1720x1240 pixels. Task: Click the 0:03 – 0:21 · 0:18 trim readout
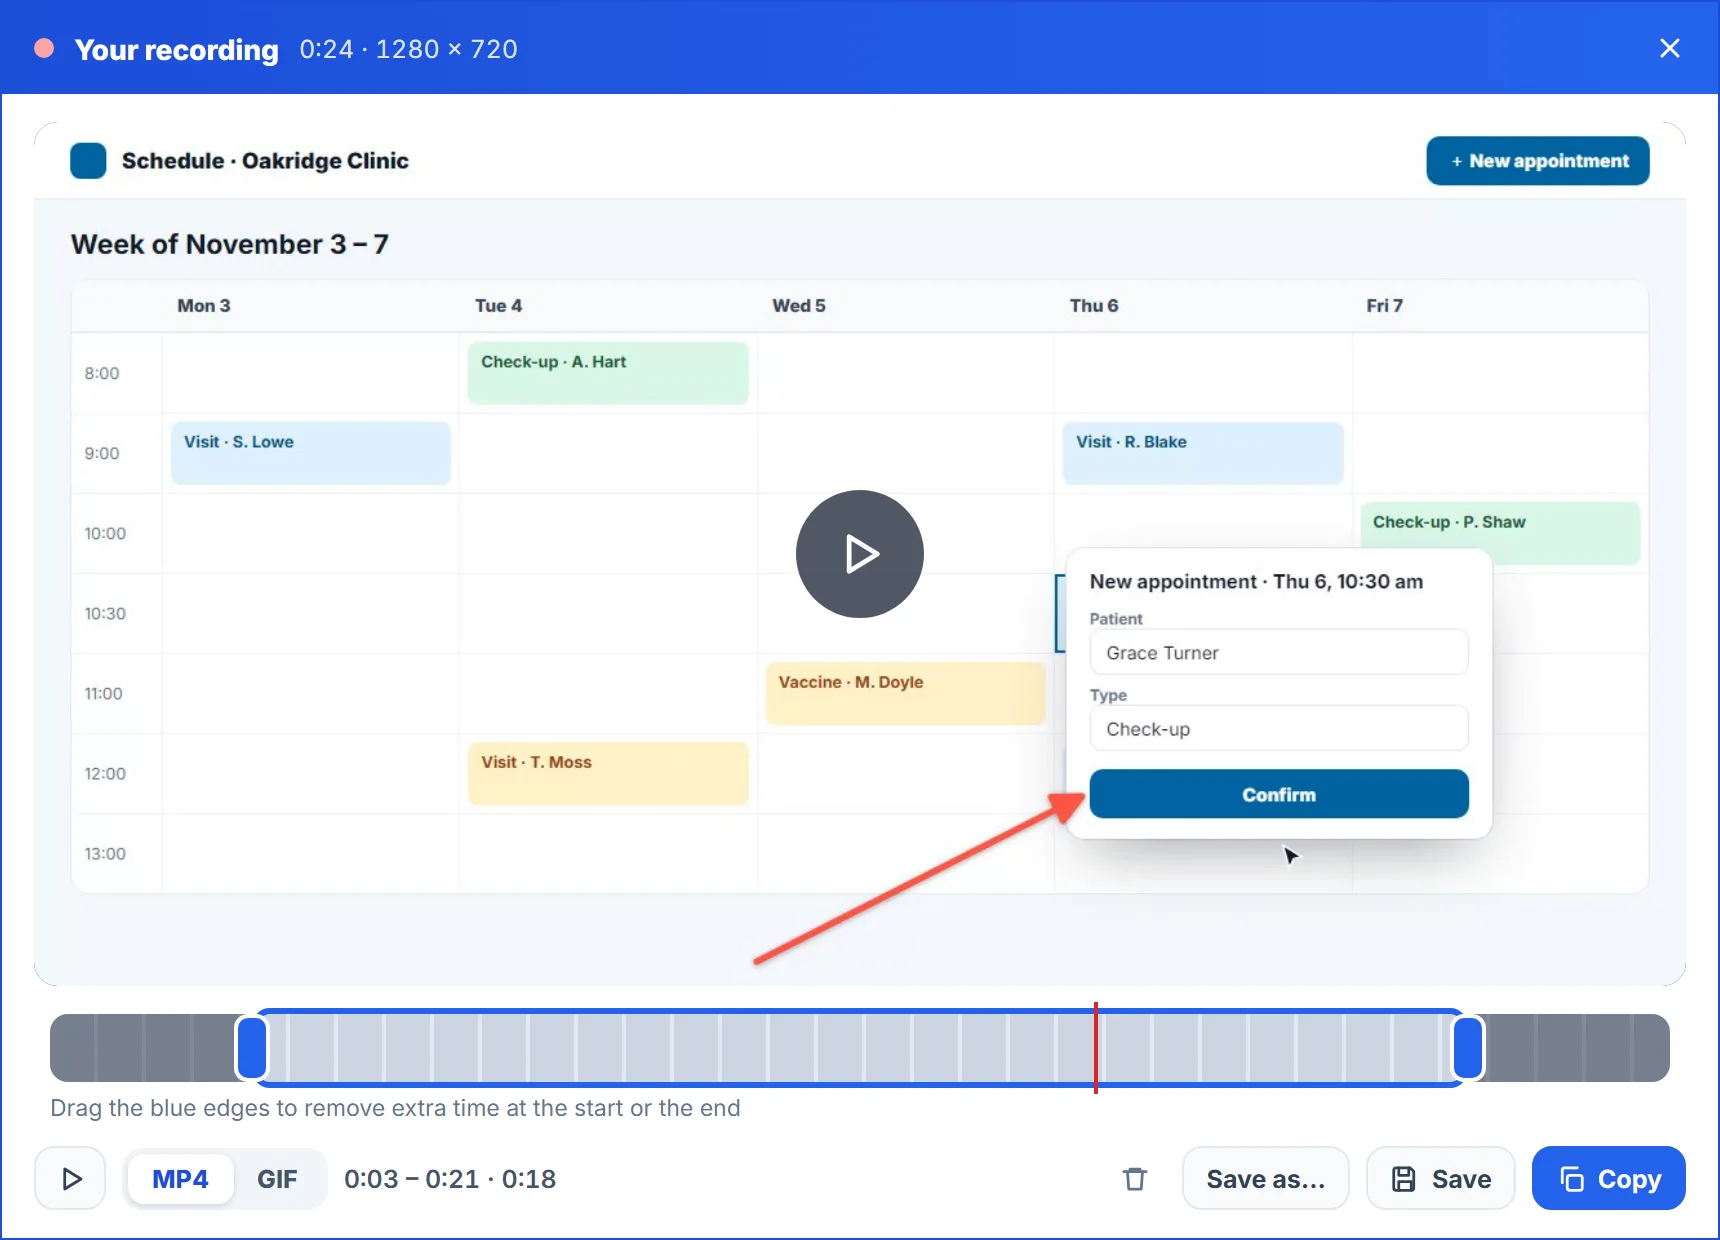click(450, 1179)
